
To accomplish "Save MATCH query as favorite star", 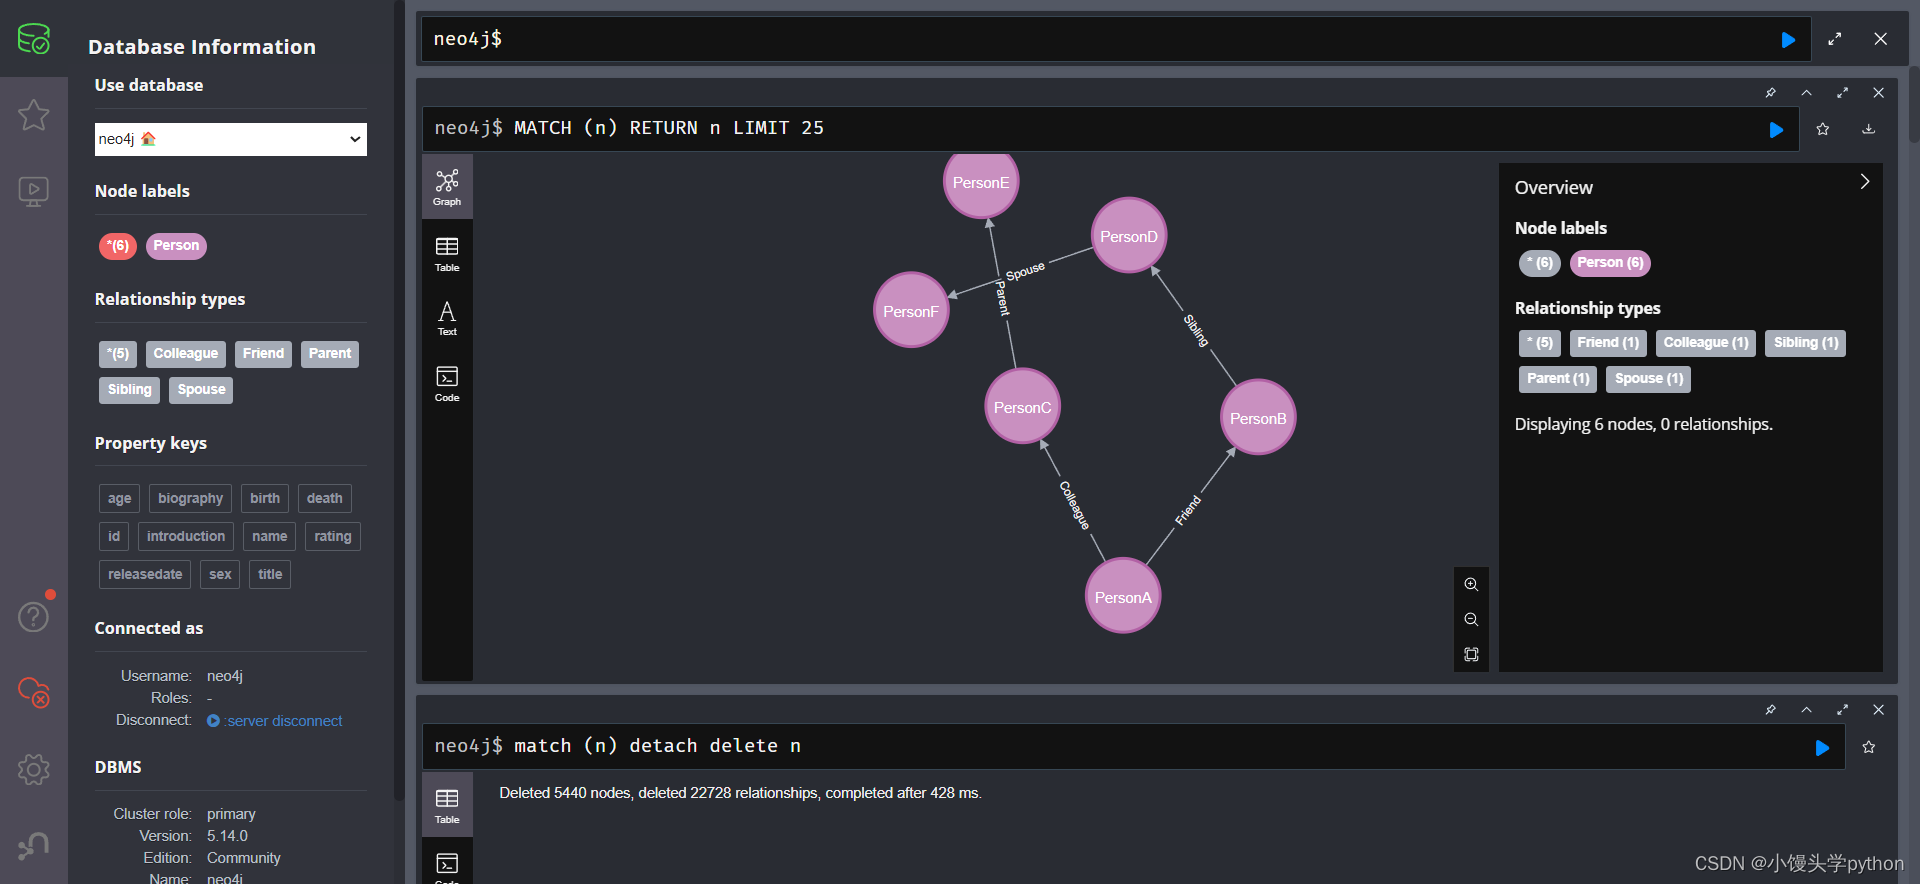I will (1823, 129).
